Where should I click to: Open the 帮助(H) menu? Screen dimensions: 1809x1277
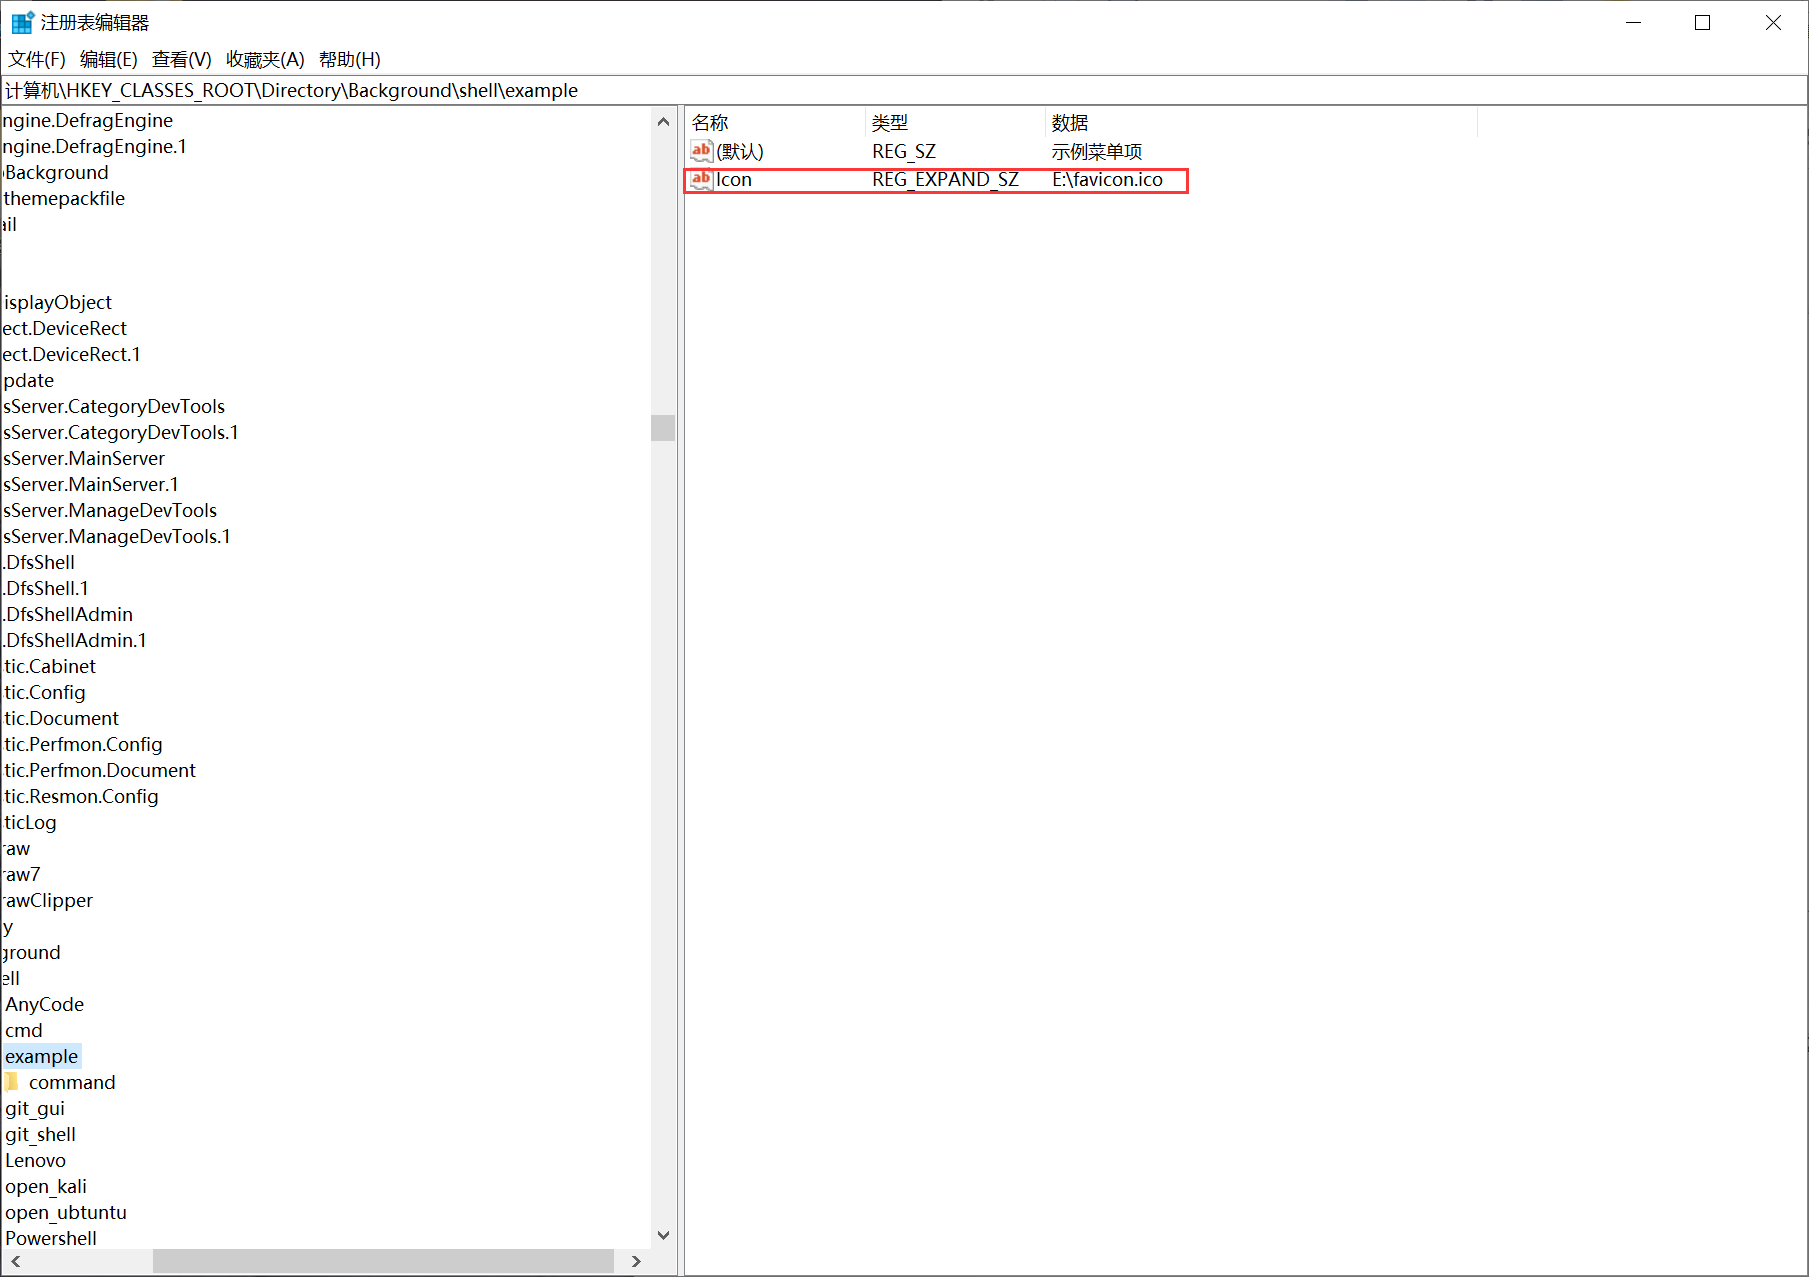350,60
